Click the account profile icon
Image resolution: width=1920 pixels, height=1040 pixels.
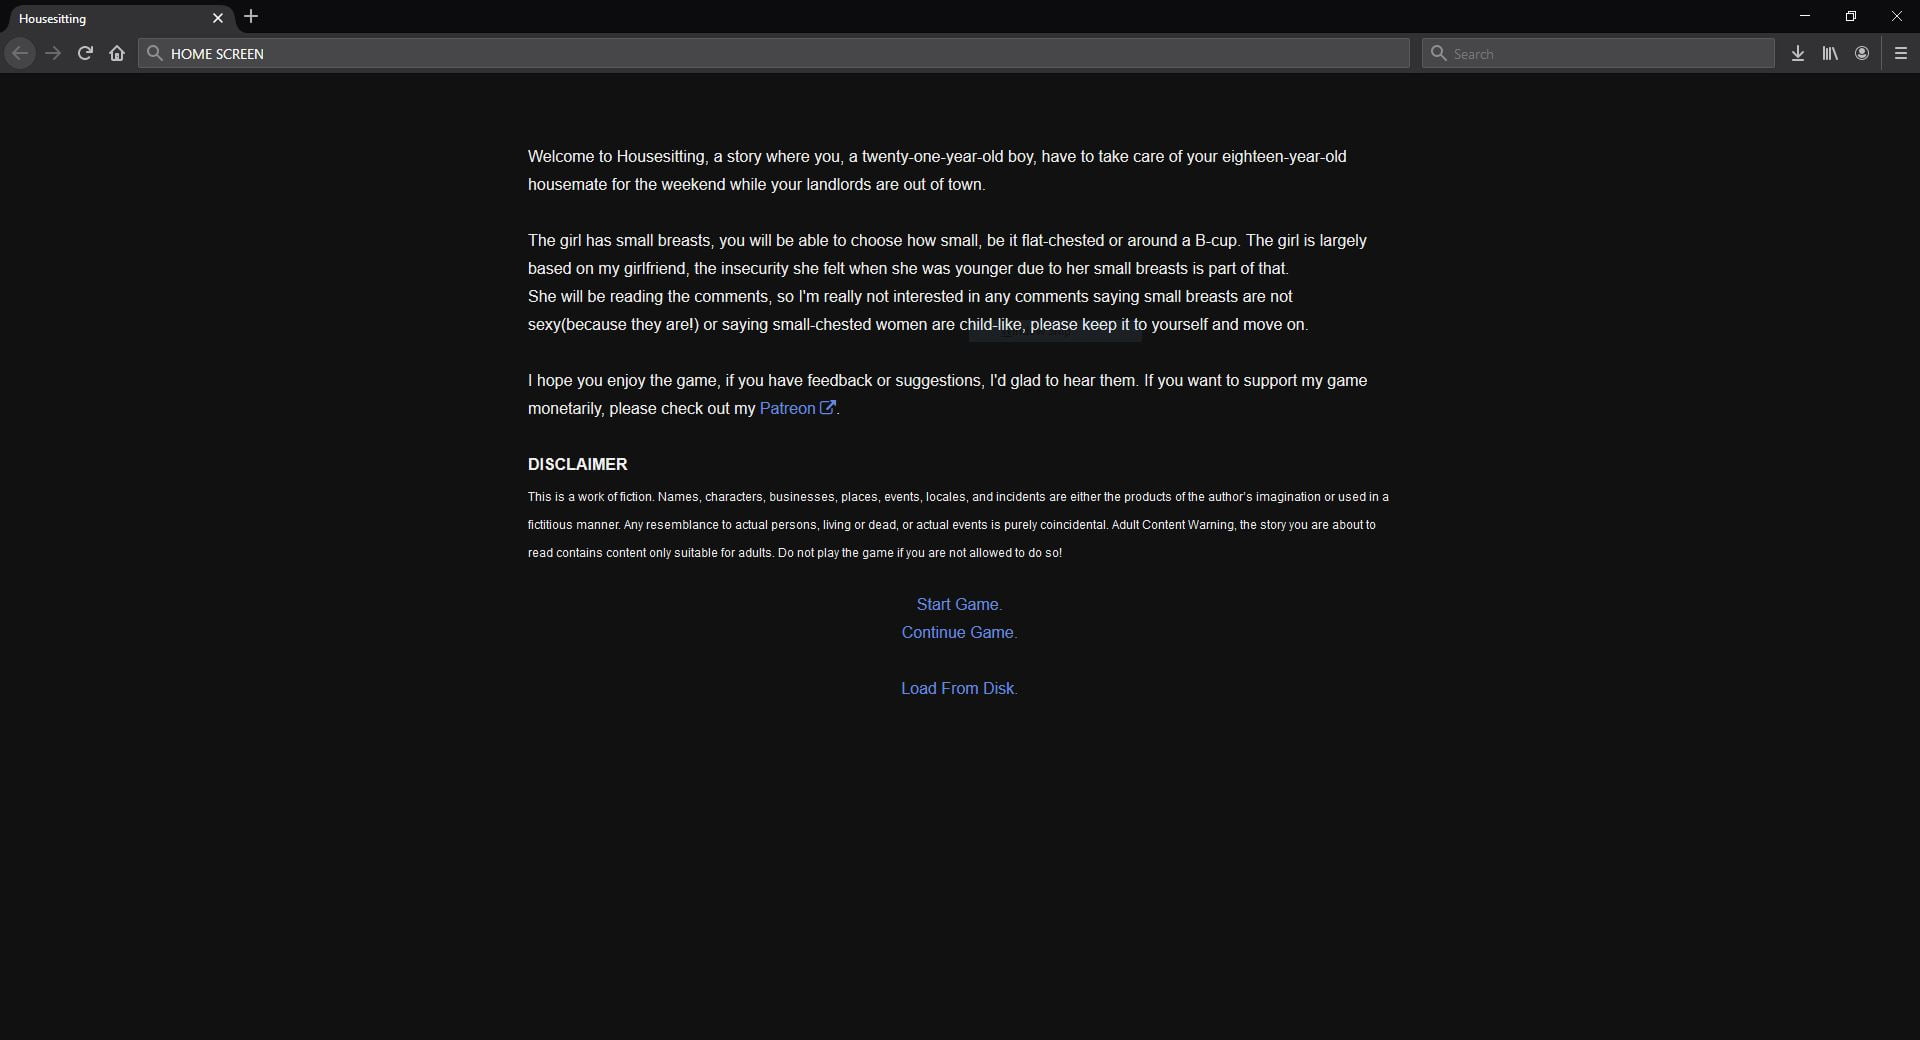[1861, 54]
